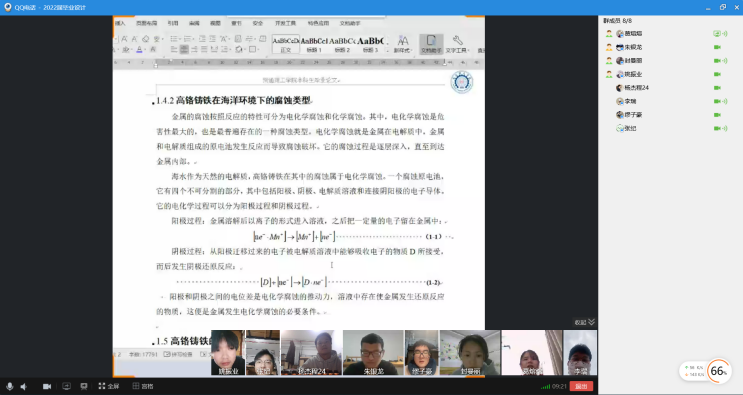Toggle the speaker volume icon
Viewport: 743px width, 395px height.
point(23,386)
